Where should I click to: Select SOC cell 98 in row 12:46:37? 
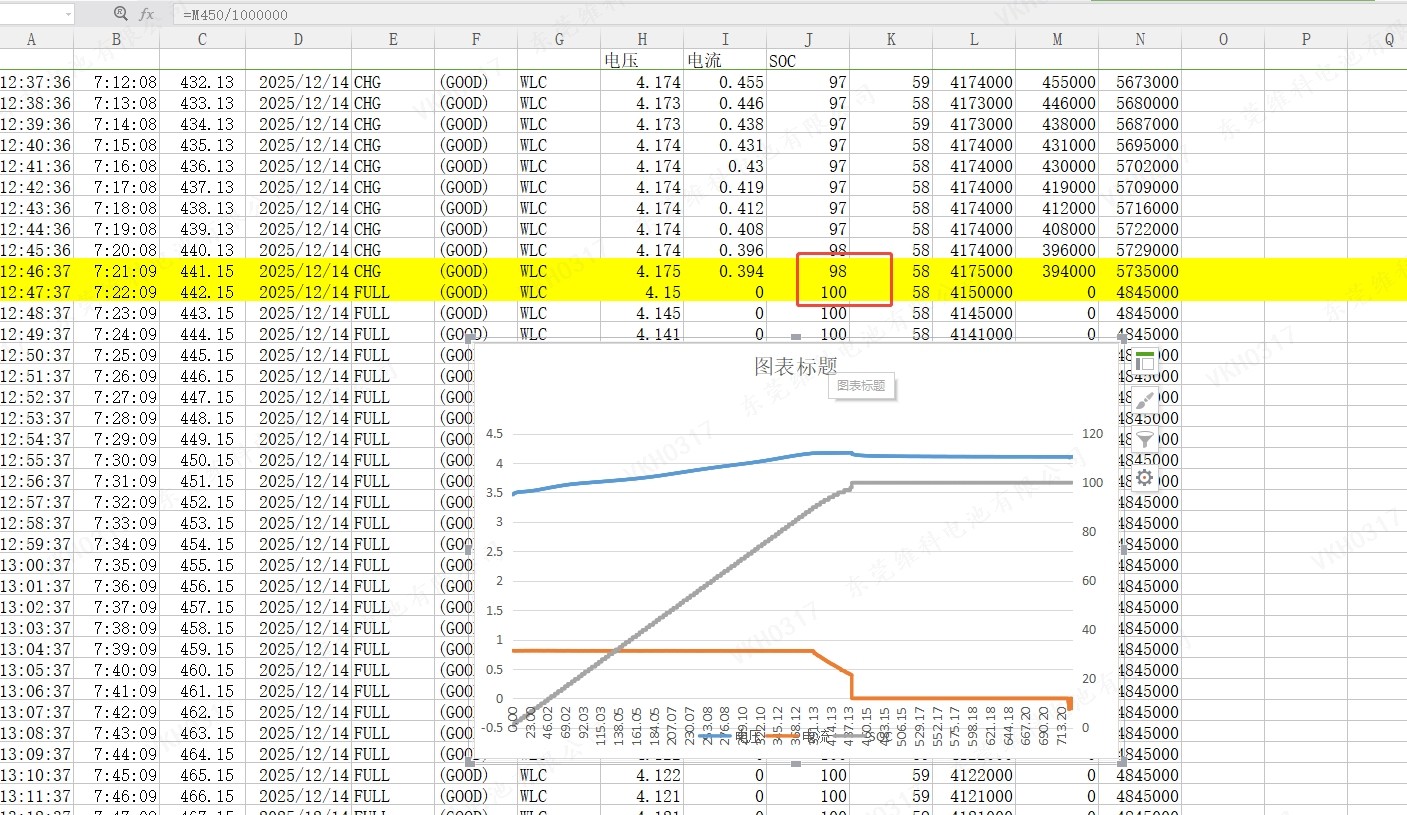[x=808, y=271]
